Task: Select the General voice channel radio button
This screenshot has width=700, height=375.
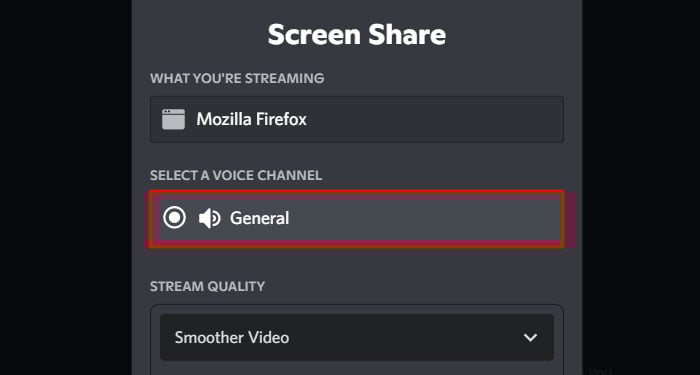Action: 174,218
